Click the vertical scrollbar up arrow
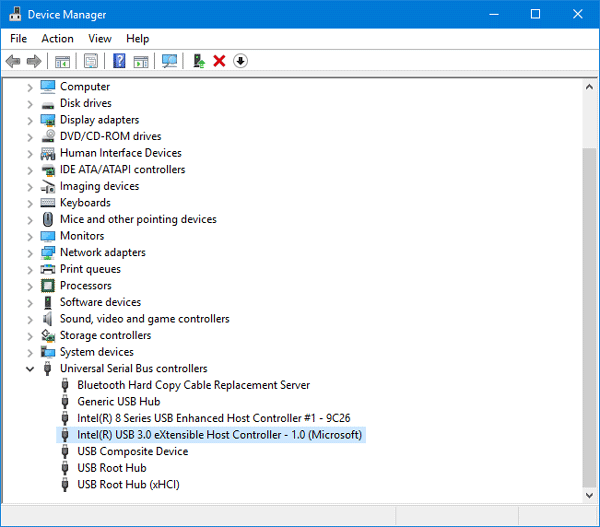This screenshot has width=600, height=527. pyautogui.click(x=588, y=88)
